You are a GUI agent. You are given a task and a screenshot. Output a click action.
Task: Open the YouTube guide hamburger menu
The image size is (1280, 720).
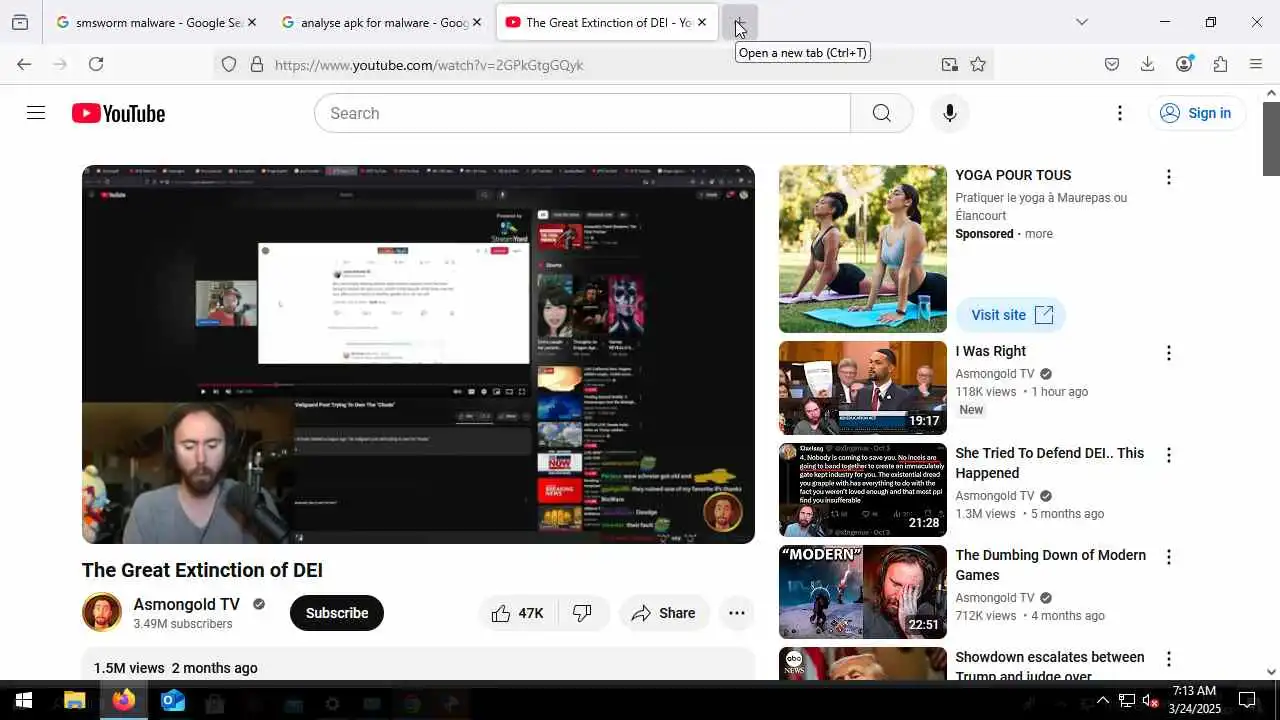pos(36,113)
